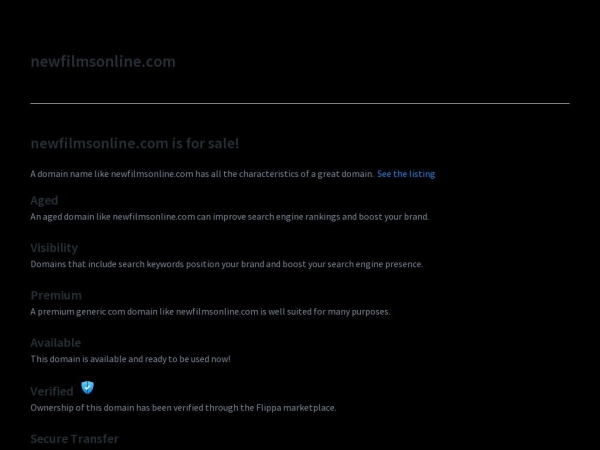Click the newfilmsonline.com page title
Image resolution: width=600 pixels, height=450 pixels.
103,62
